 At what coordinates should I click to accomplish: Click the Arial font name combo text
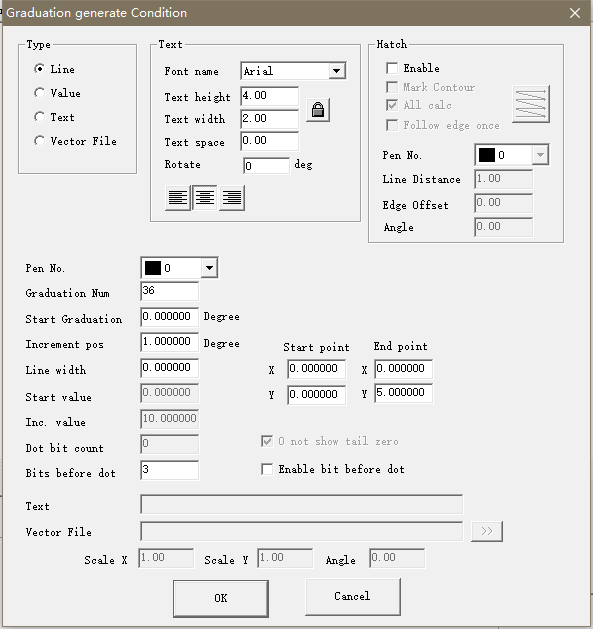coord(258,71)
